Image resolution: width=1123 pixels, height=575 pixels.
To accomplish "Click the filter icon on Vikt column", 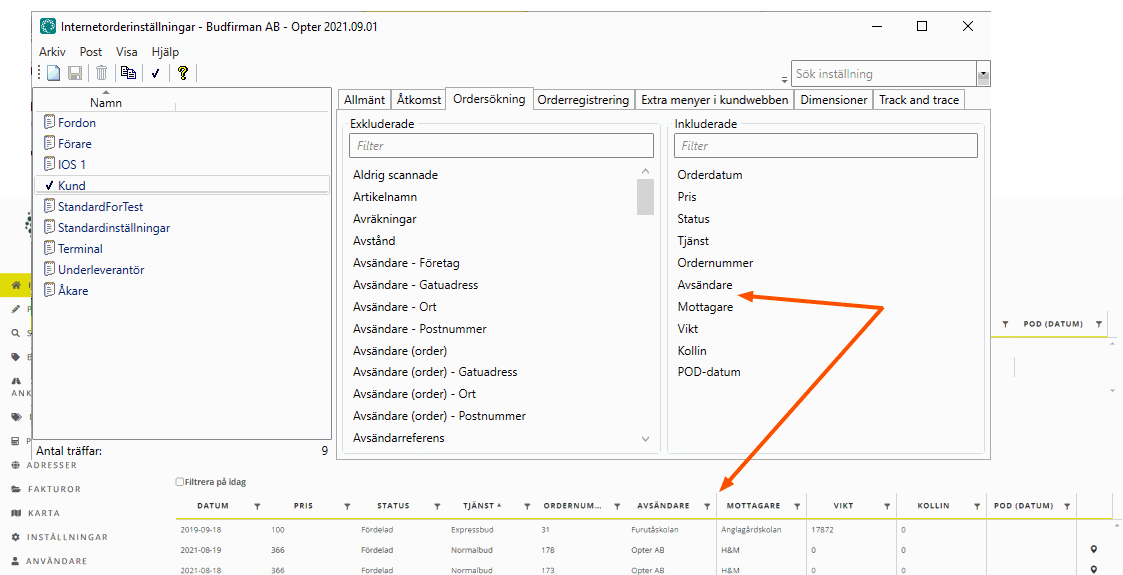I will 887,506.
